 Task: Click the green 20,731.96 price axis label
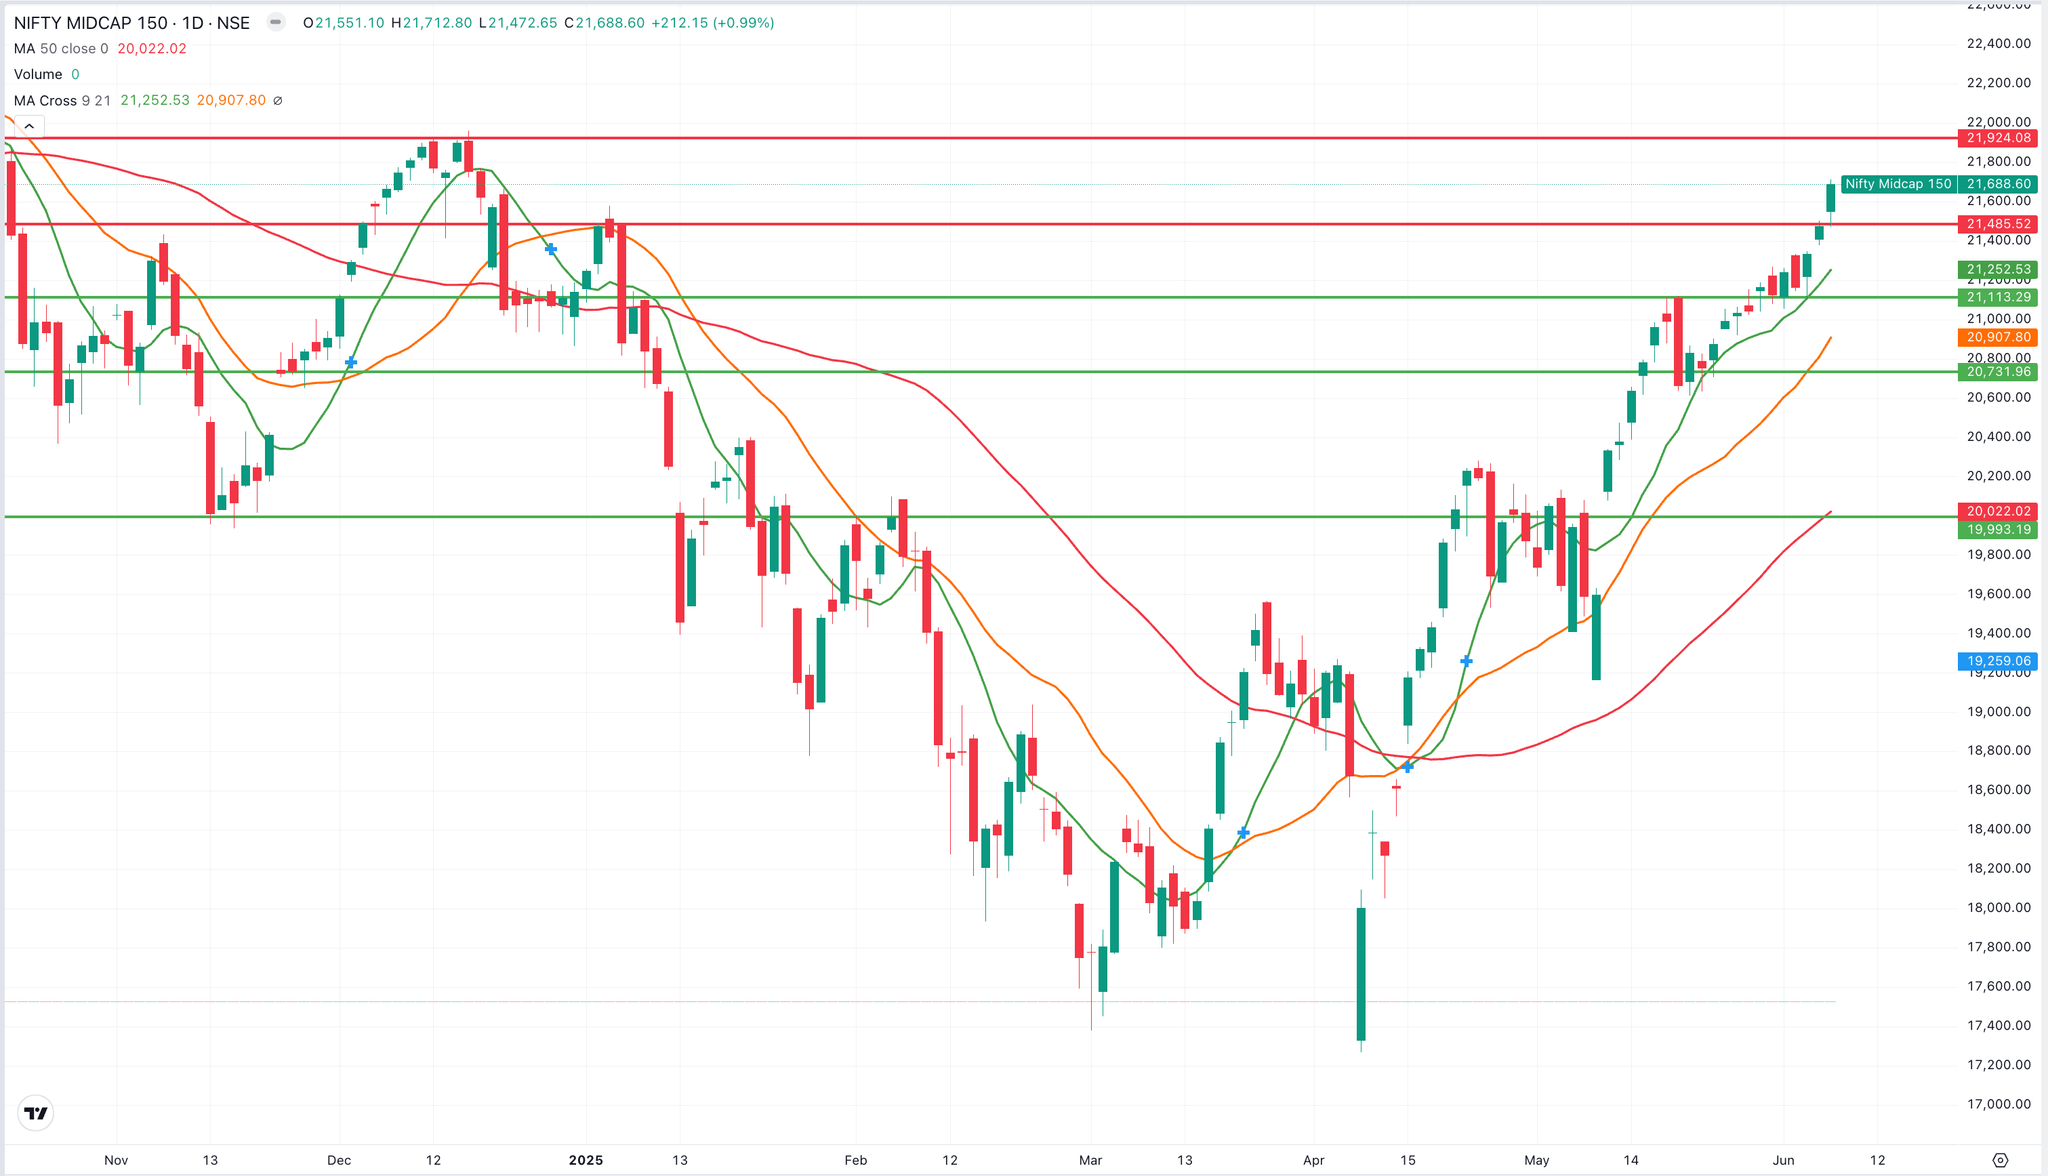(x=1997, y=371)
